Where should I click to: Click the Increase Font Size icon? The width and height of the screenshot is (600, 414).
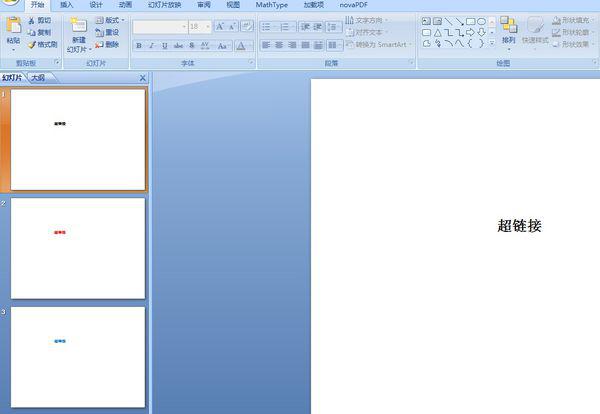(x=220, y=27)
